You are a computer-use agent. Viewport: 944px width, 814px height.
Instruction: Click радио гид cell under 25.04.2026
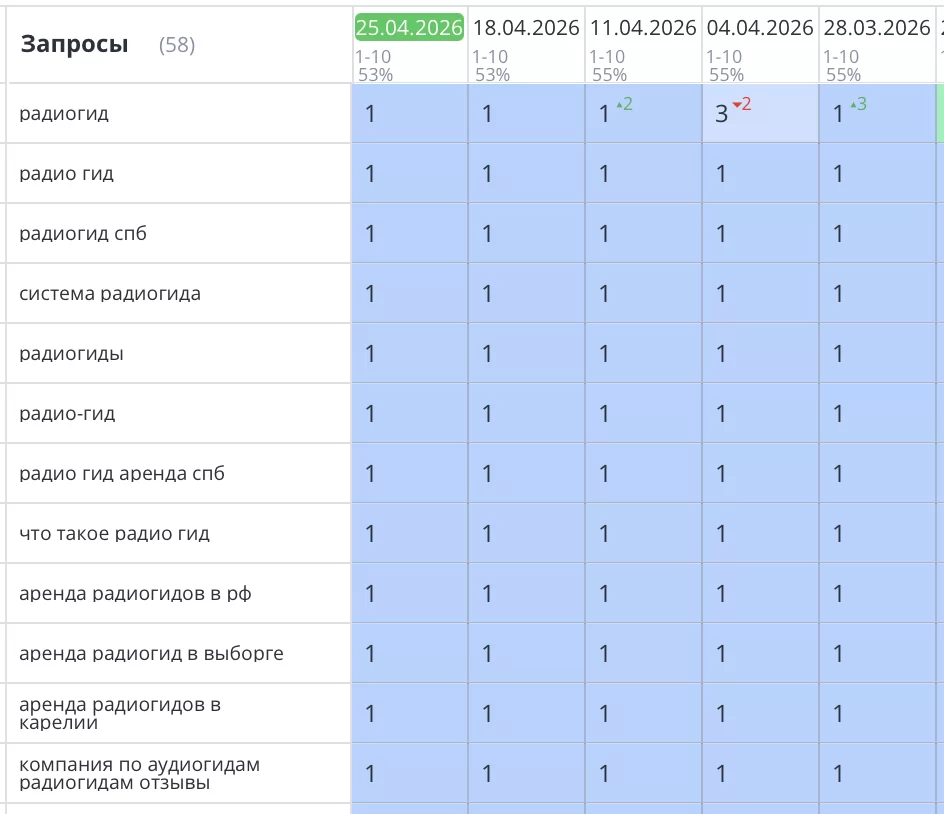coord(409,173)
